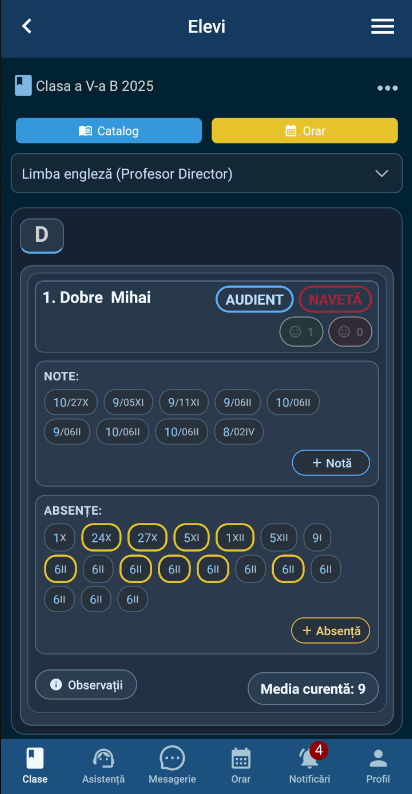Toggle the NAVETĂ status badge

point(336,299)
